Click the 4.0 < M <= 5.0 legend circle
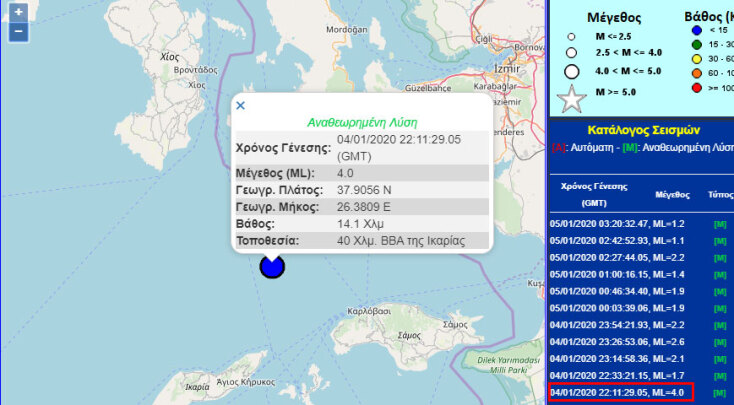The width and height of the screenshot is (734, 405). [x=571, y=70]
